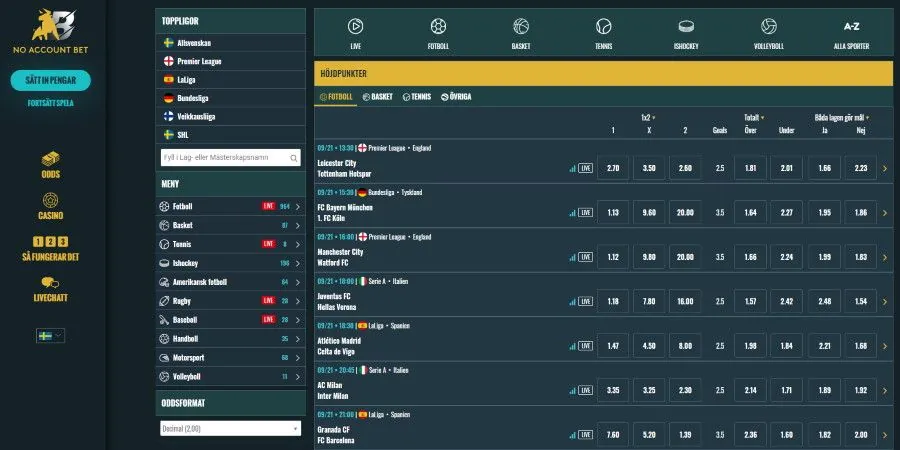Click the Swedish flag next to Allsvenskan
Screen dimensions: 900x450
(169, 43)
